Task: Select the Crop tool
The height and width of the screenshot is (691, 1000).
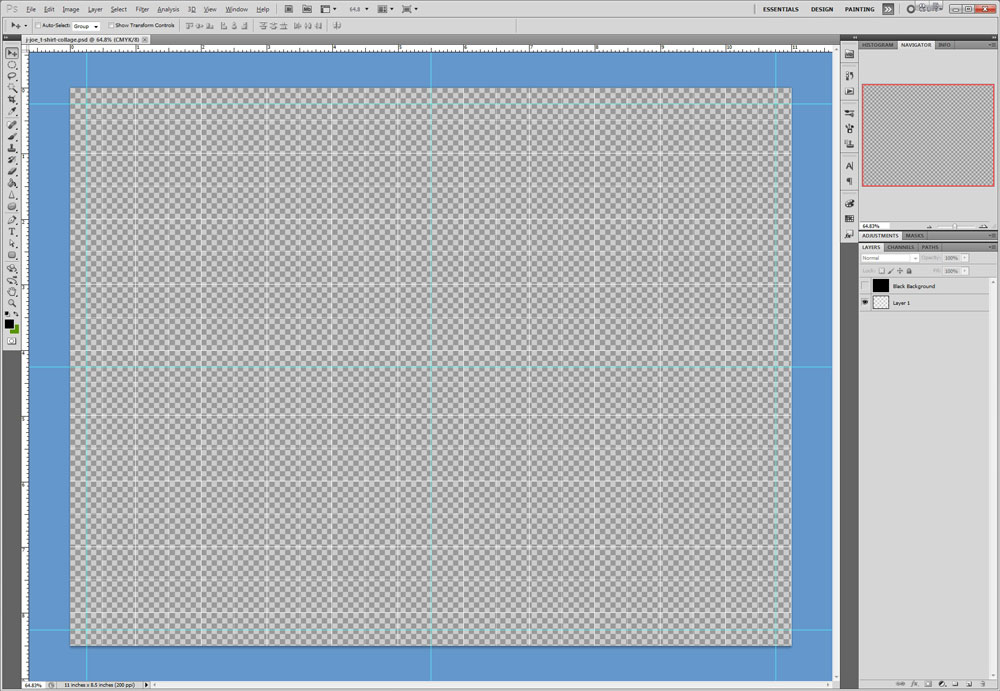Action: (x=12, y=100)
